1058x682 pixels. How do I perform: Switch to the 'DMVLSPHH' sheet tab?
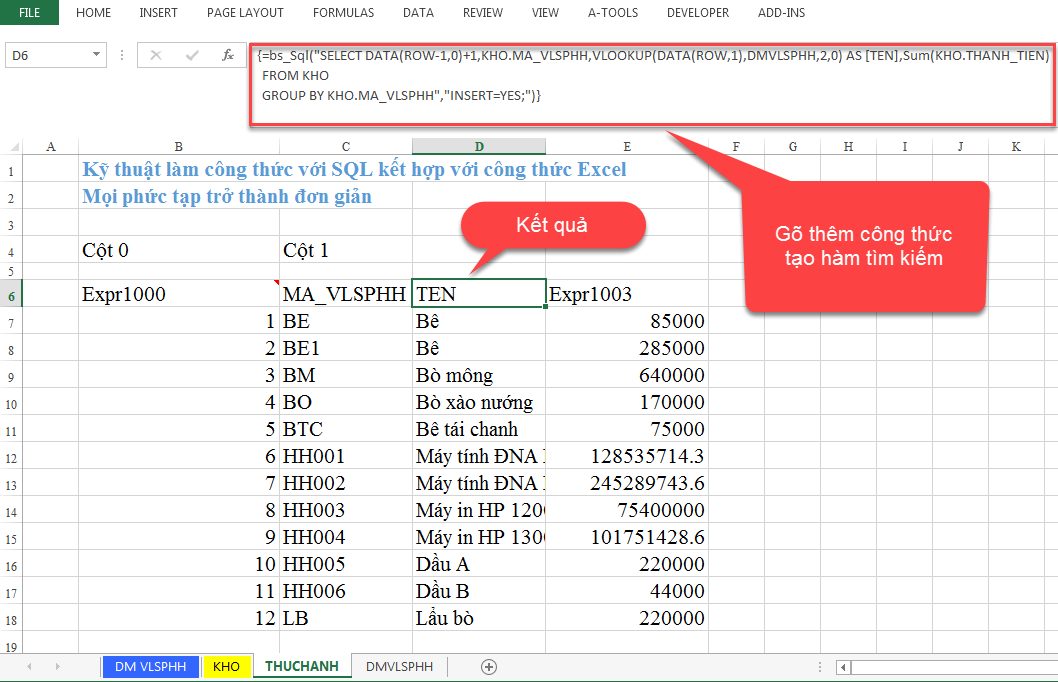pos(399,666)
